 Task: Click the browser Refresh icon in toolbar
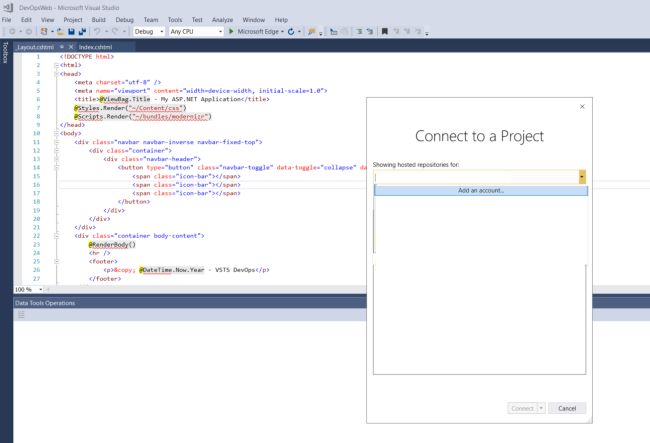click(x=290, y=32)
